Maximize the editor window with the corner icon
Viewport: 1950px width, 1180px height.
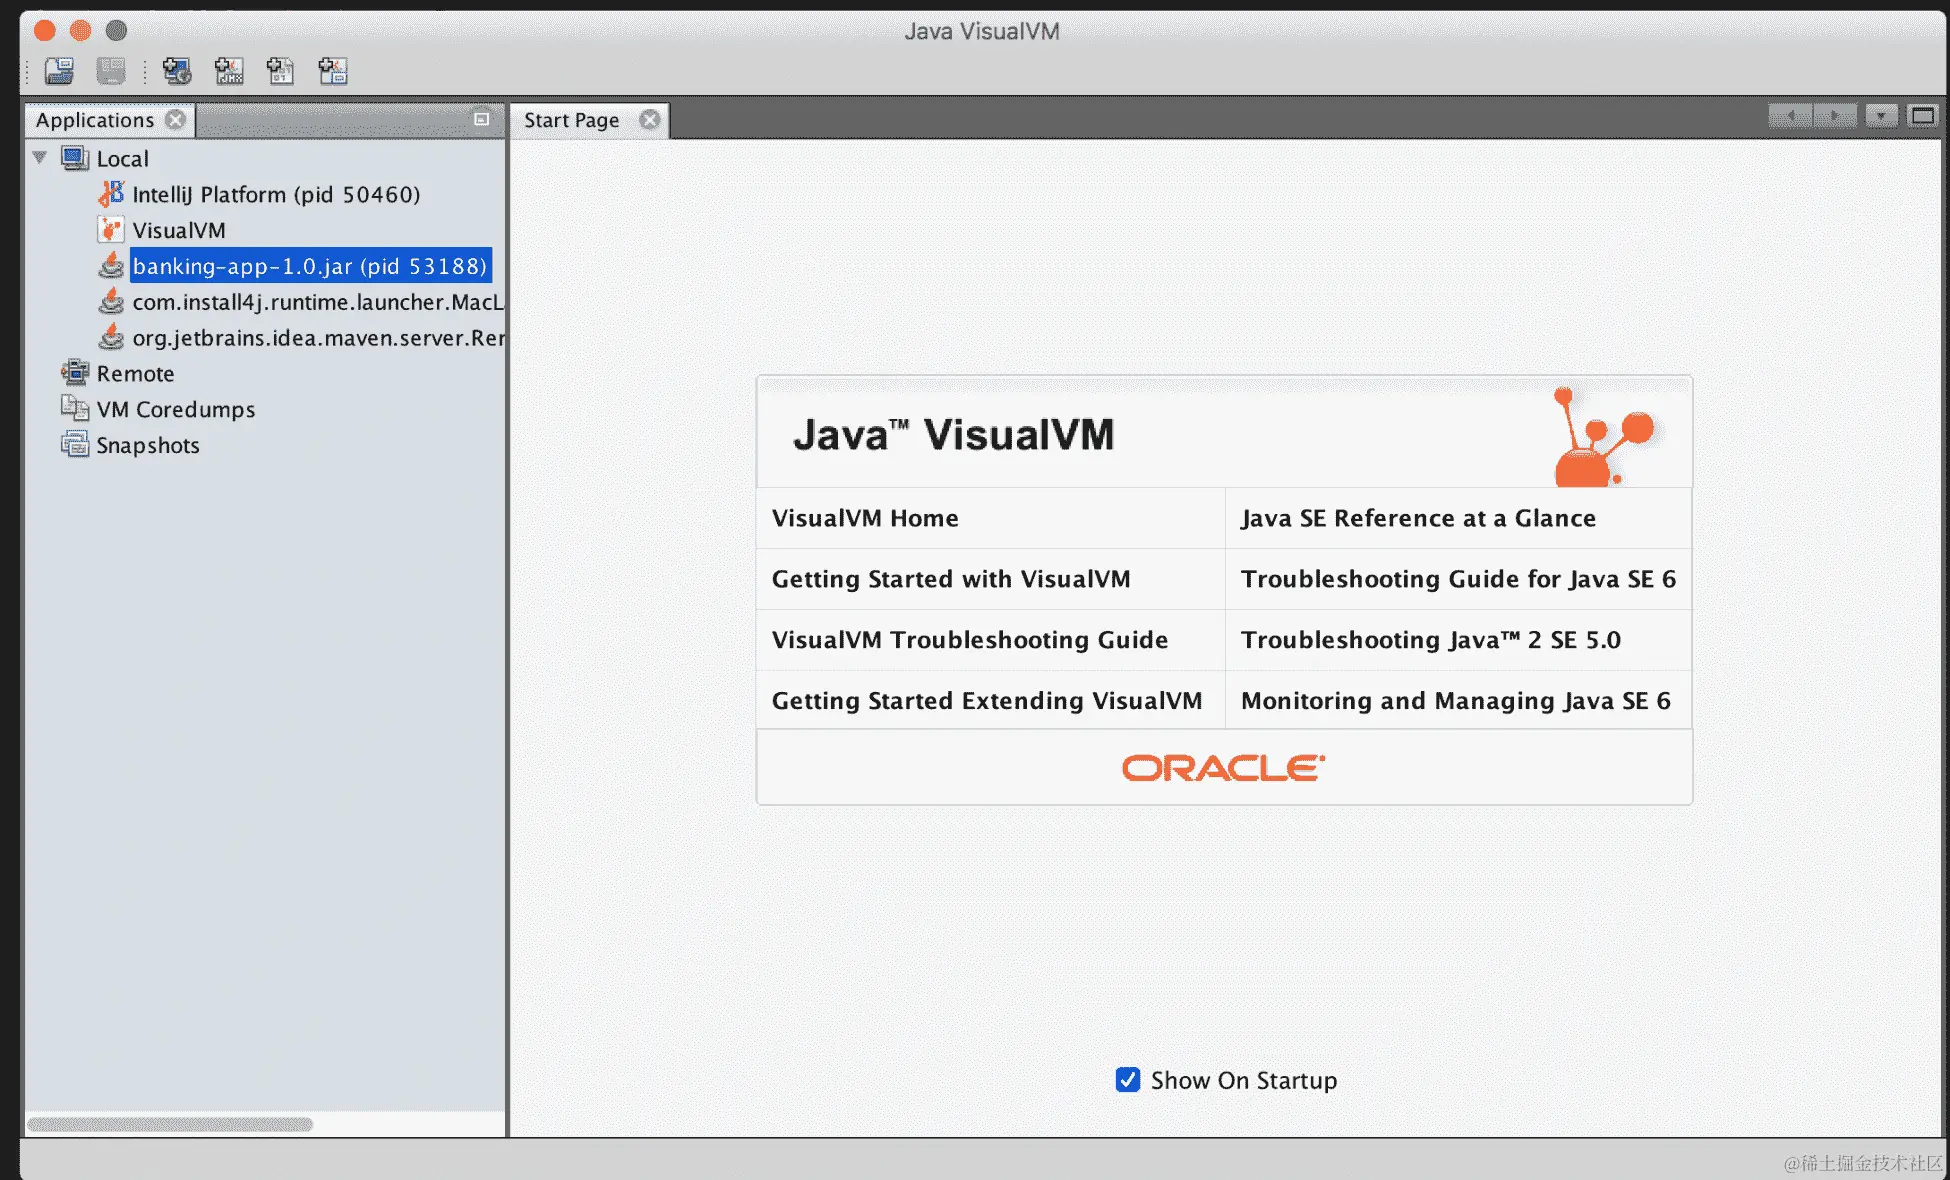[x=1921, y=116]
